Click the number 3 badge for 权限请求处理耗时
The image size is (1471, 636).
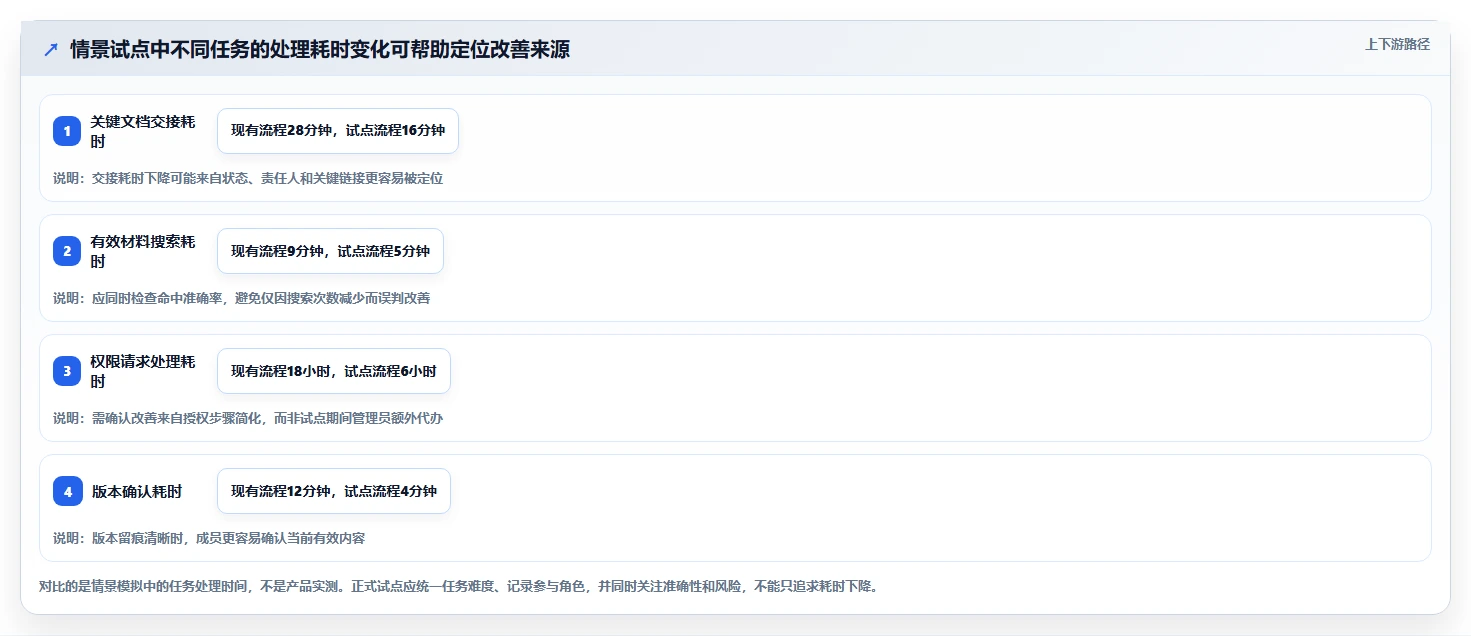coord(67,371)
